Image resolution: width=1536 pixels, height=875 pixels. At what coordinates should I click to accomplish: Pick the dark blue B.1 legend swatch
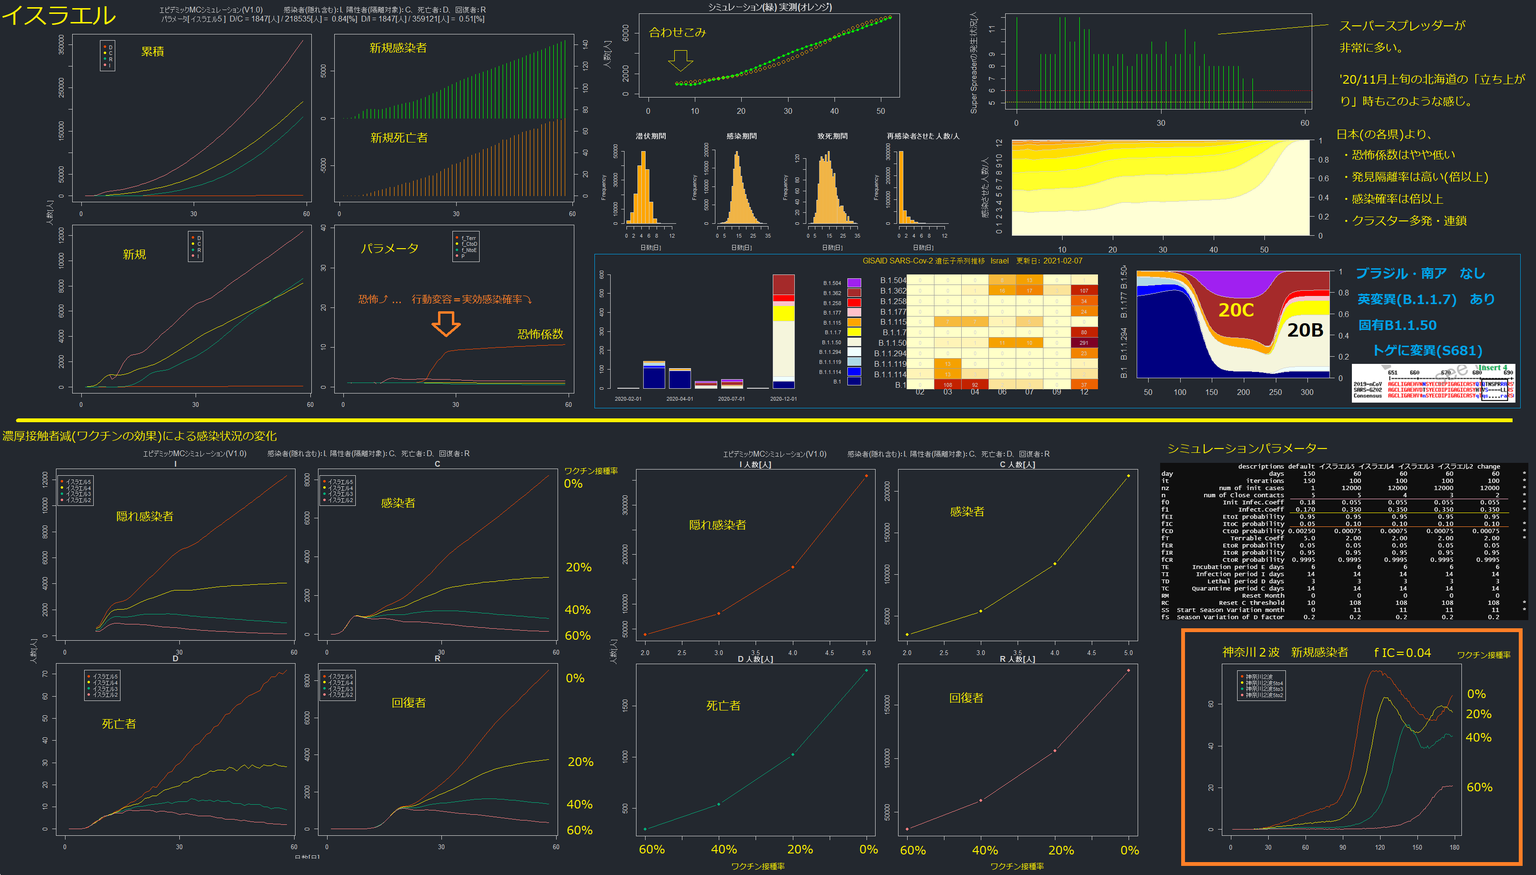point(854,381)
